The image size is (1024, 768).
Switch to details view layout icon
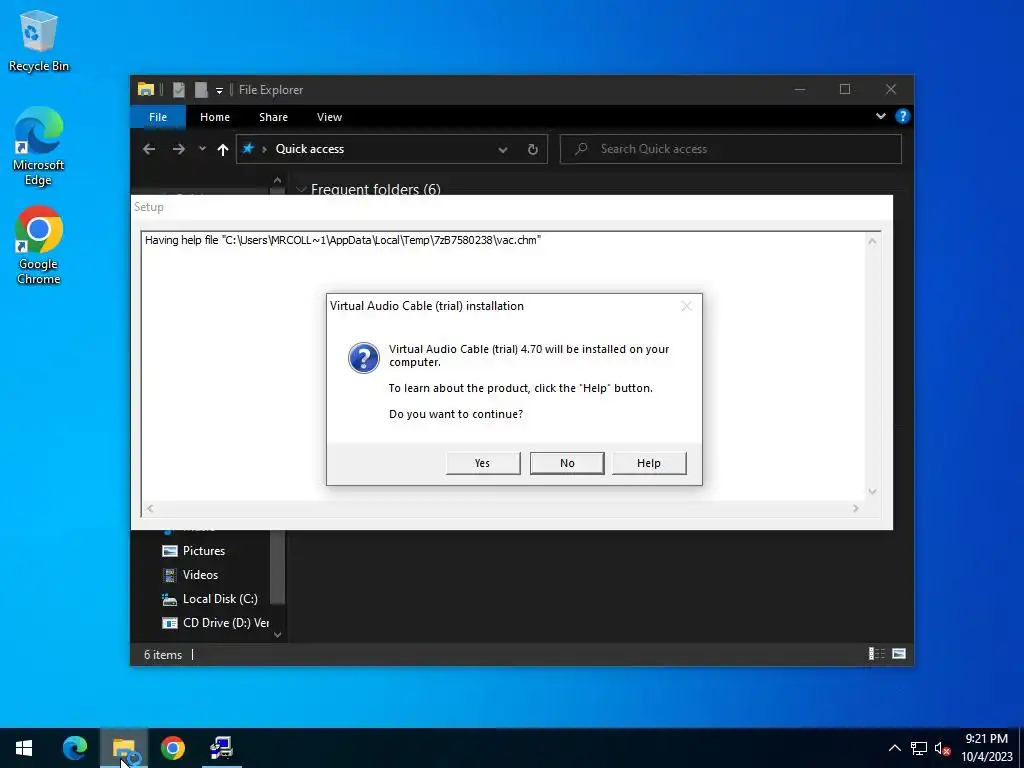click(876, 654)
